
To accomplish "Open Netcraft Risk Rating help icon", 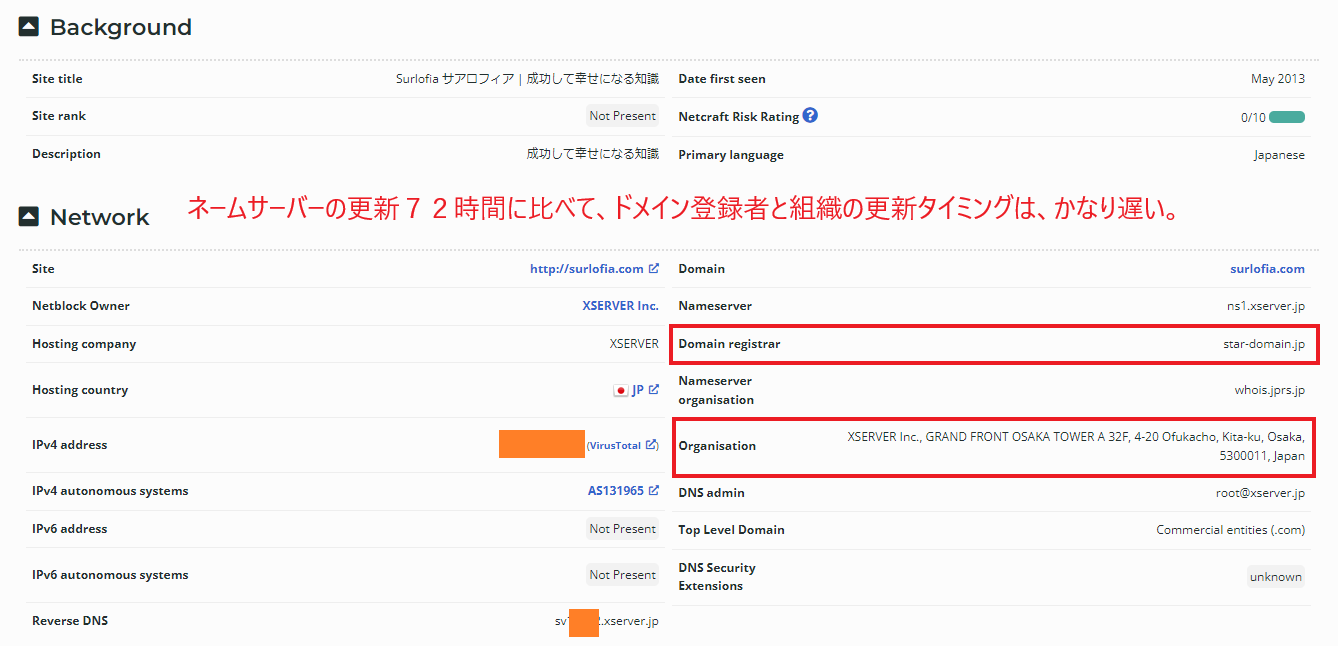I will [x=810, y=115].
